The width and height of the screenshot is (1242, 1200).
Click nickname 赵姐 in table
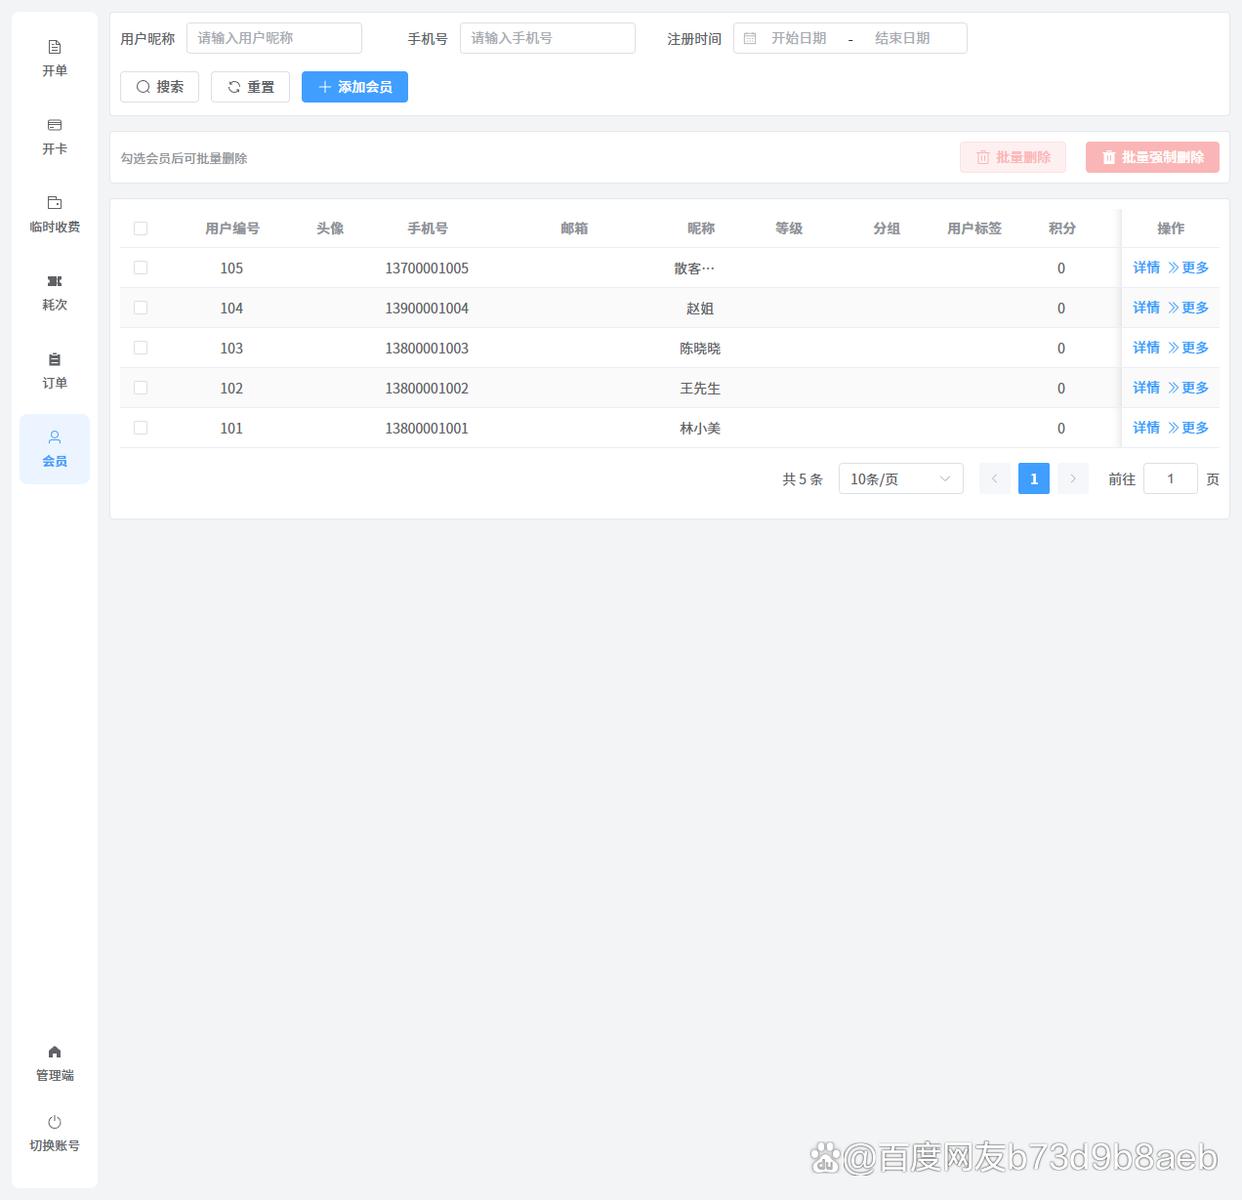700,308
